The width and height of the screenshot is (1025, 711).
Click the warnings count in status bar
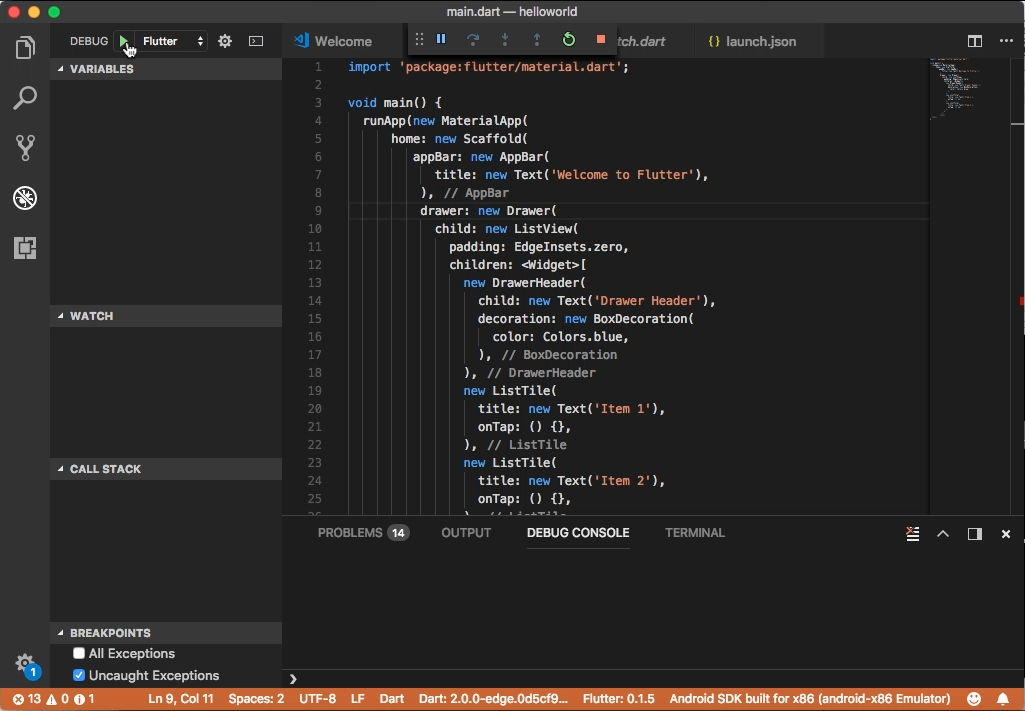[58, 699]
